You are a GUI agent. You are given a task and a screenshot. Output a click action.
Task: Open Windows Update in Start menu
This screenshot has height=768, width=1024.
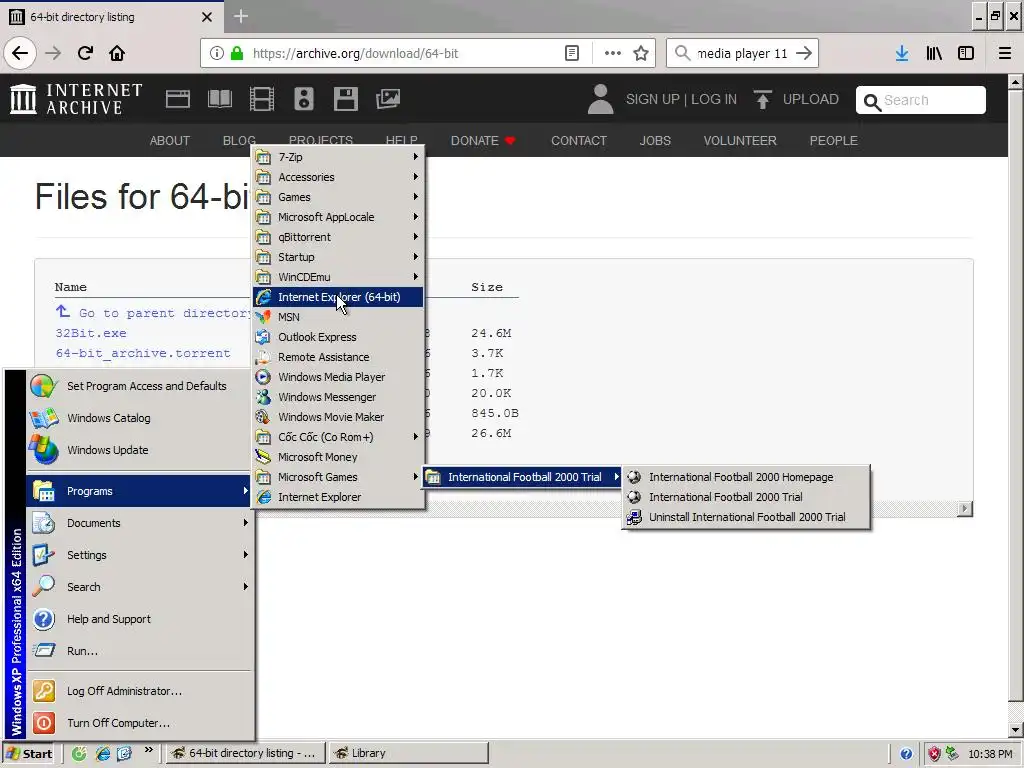(x=140, y=450)
